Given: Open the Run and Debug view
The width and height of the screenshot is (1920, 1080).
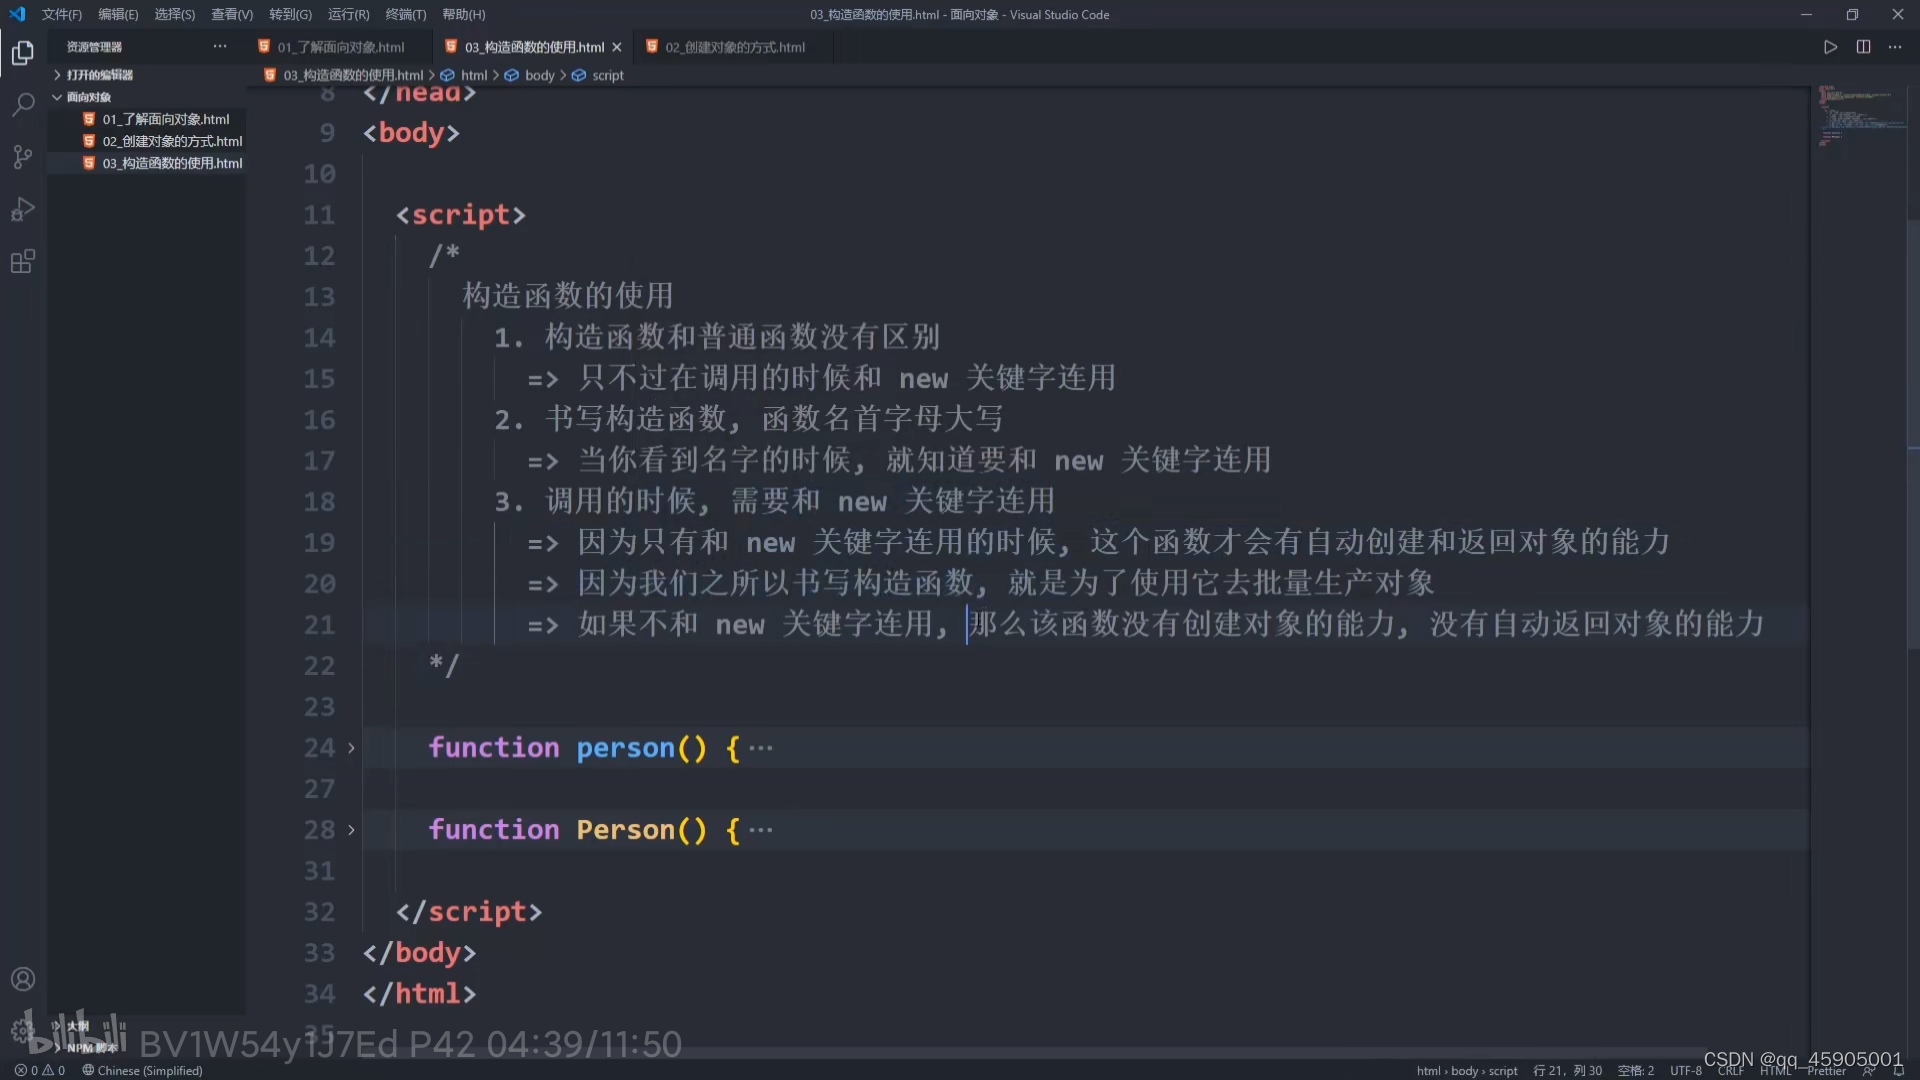Looking at the screenshot, I should (22, 209).
